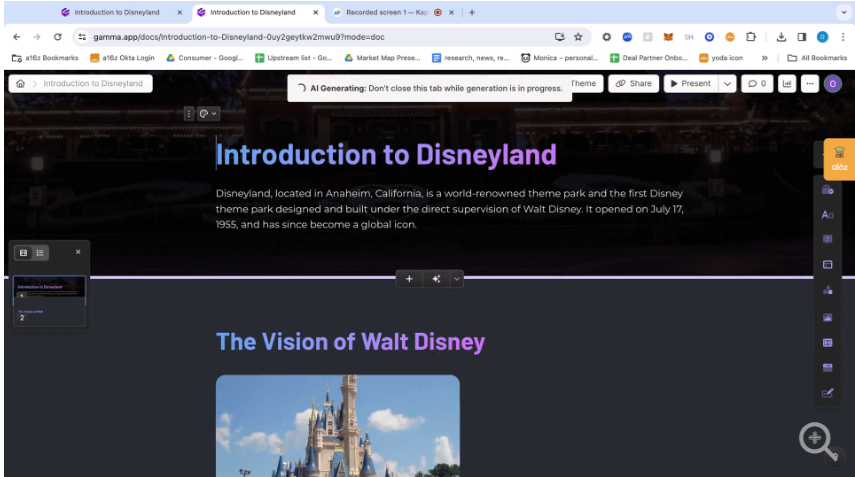Open a16z Bookmarks folder
Viewport: 855px width, 477px height.
point(45,58)
